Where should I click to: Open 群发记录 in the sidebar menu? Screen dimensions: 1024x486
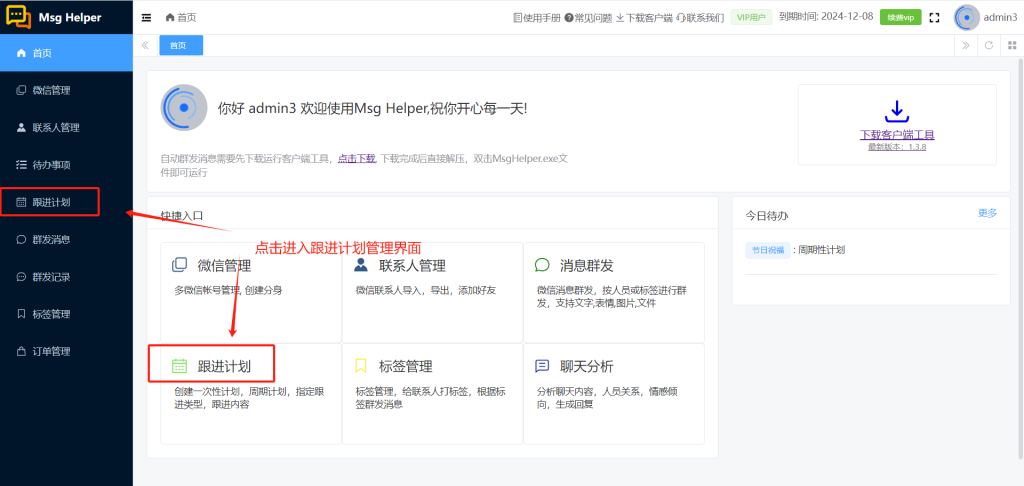(x=50, y=277)
